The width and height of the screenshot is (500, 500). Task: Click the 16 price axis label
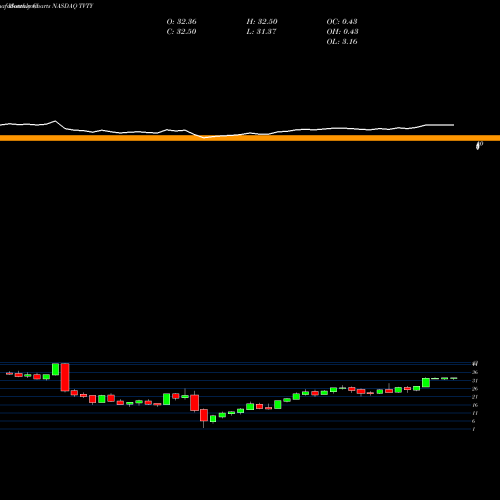(475, 405)
